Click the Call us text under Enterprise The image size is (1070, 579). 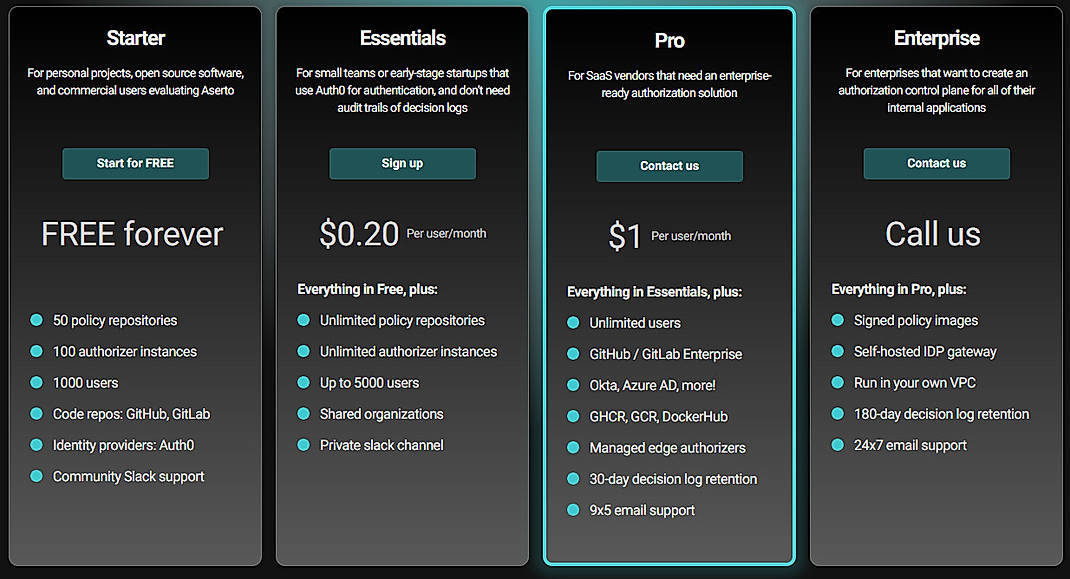932,234
